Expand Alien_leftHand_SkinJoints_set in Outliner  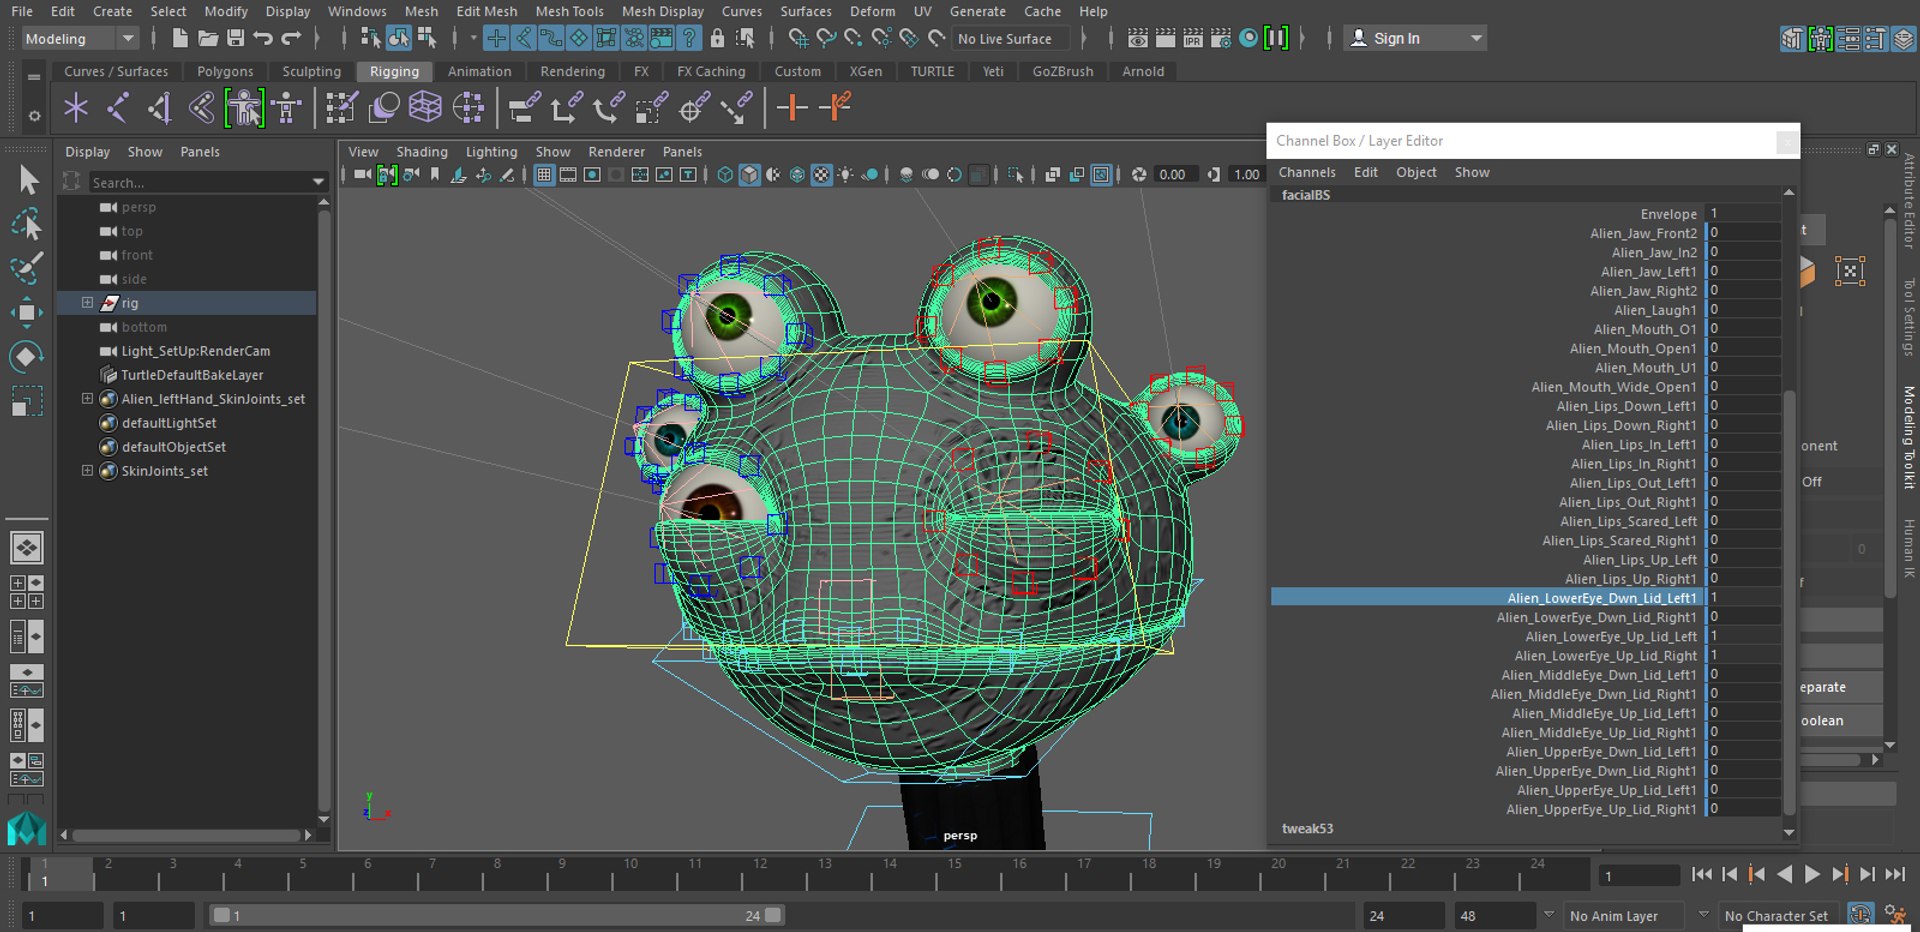tap(87, 399)
